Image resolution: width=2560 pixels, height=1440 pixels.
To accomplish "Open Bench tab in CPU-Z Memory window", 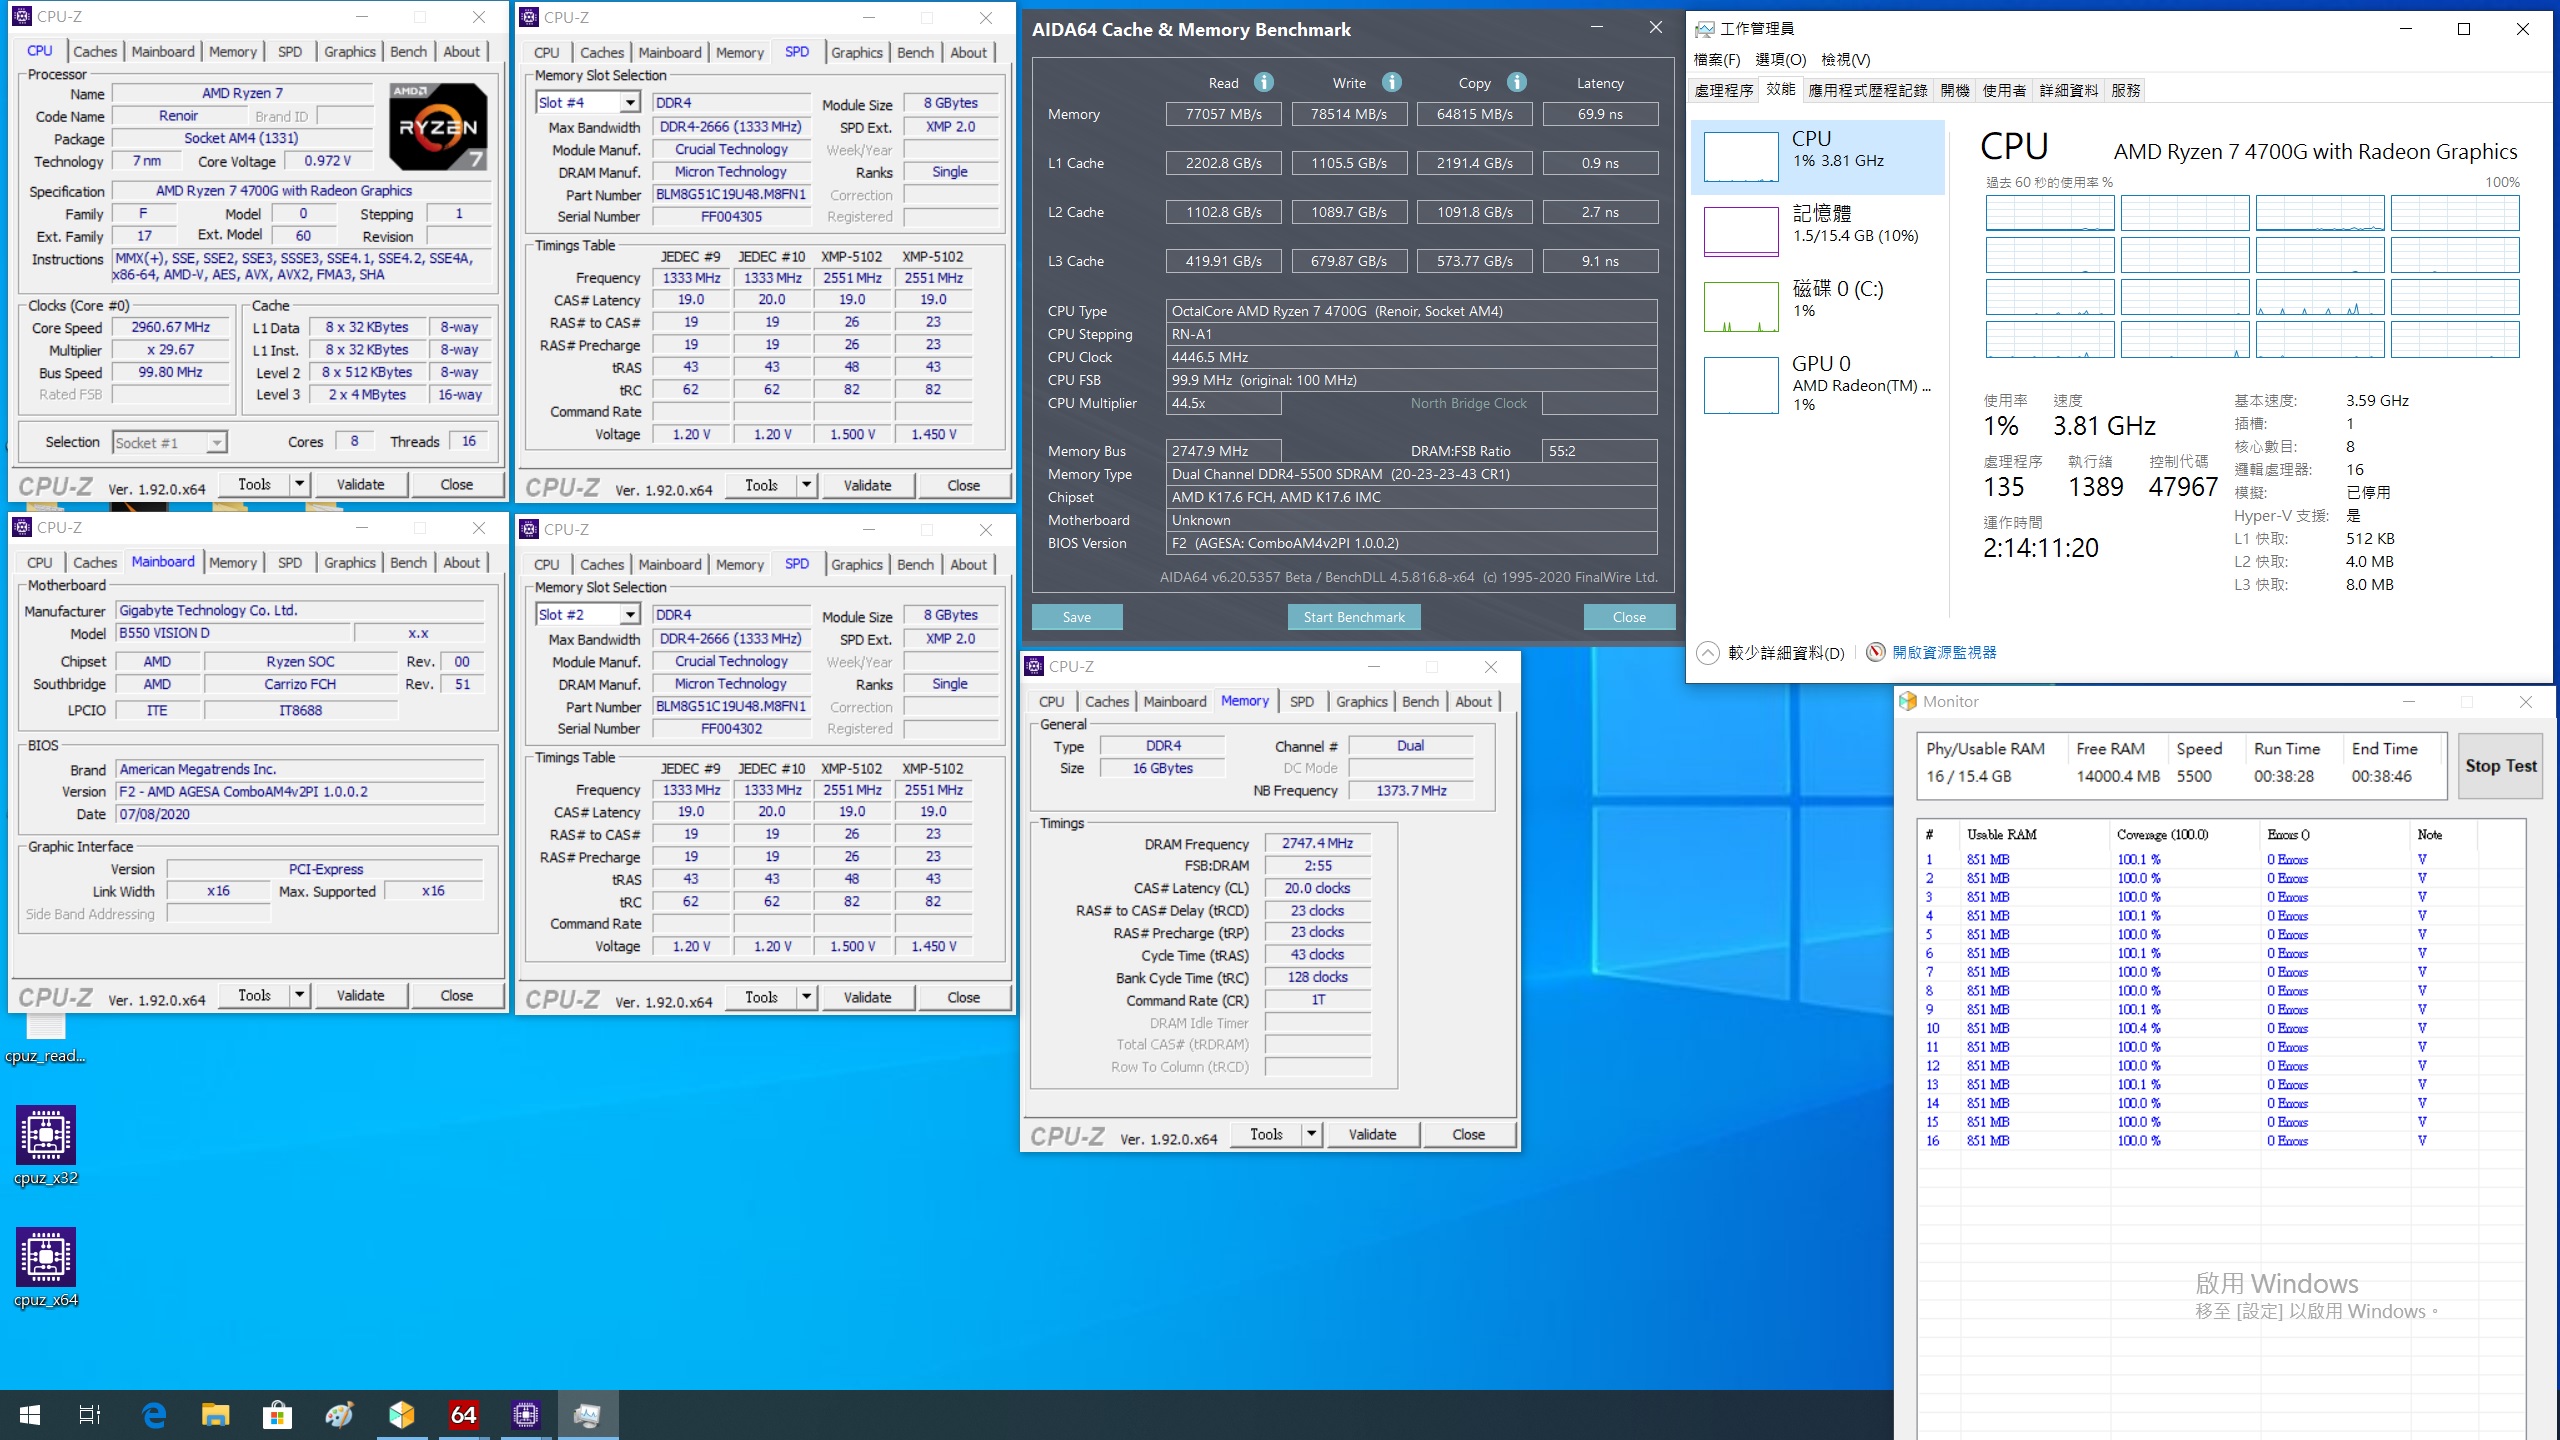I will 1420,702.
